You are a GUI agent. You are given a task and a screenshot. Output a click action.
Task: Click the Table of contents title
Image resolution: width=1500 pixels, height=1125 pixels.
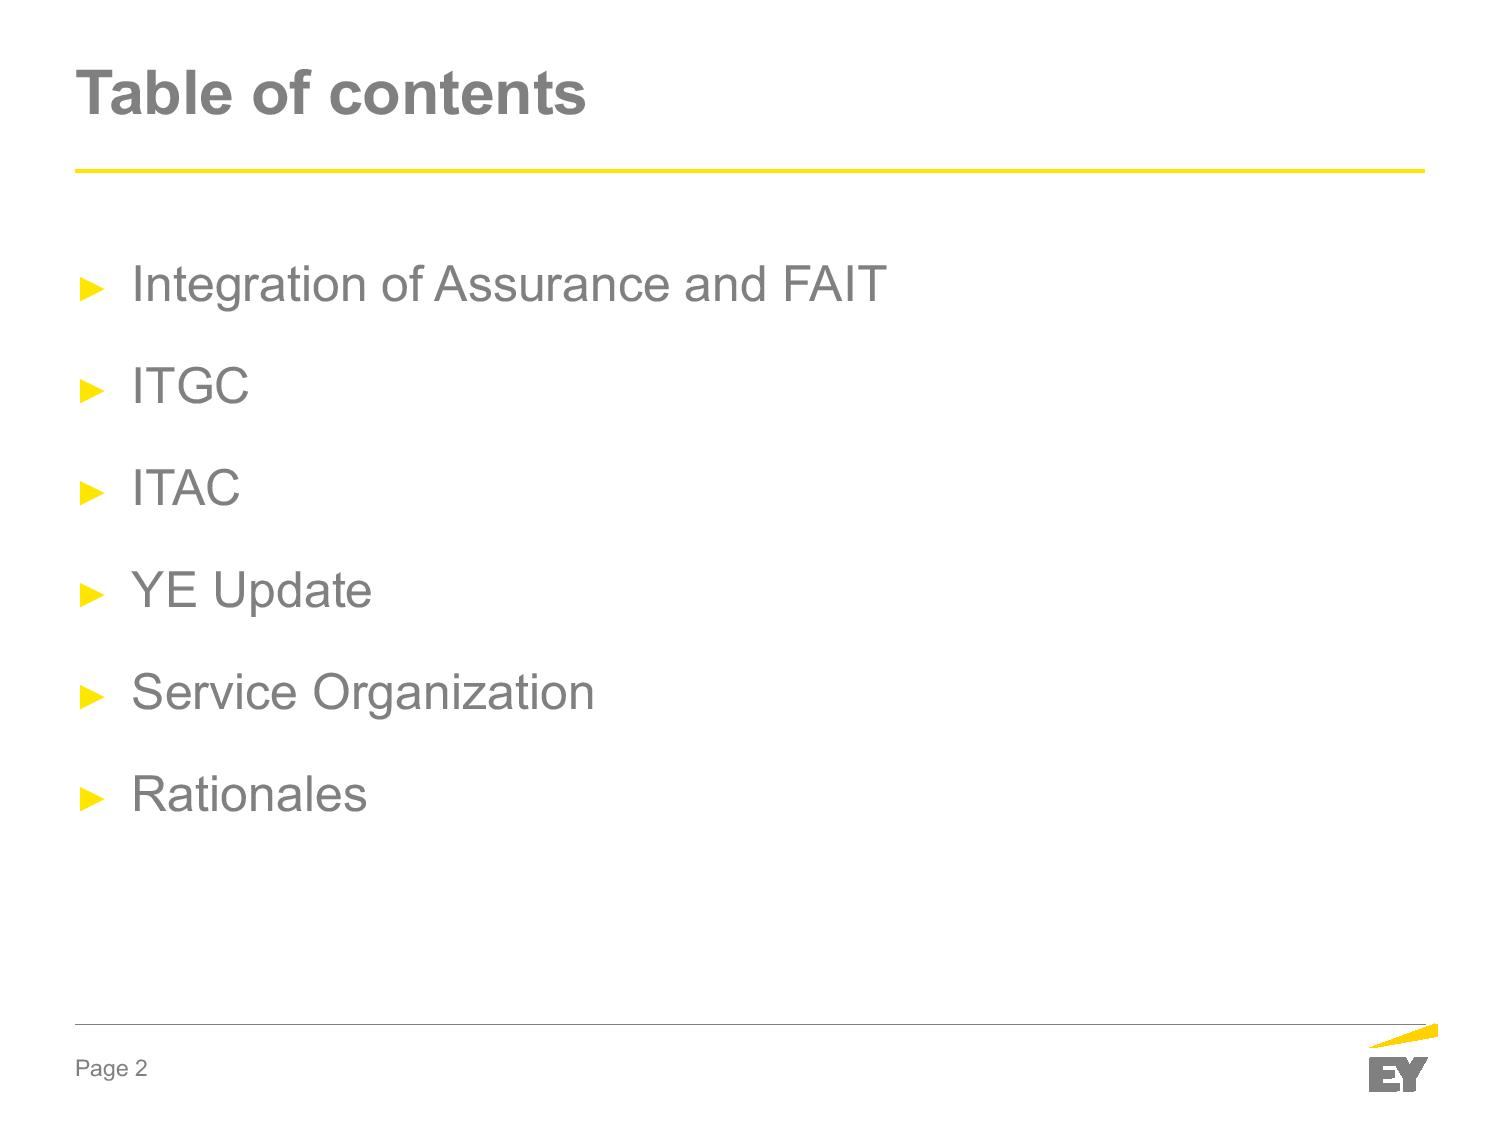[331, 93]
